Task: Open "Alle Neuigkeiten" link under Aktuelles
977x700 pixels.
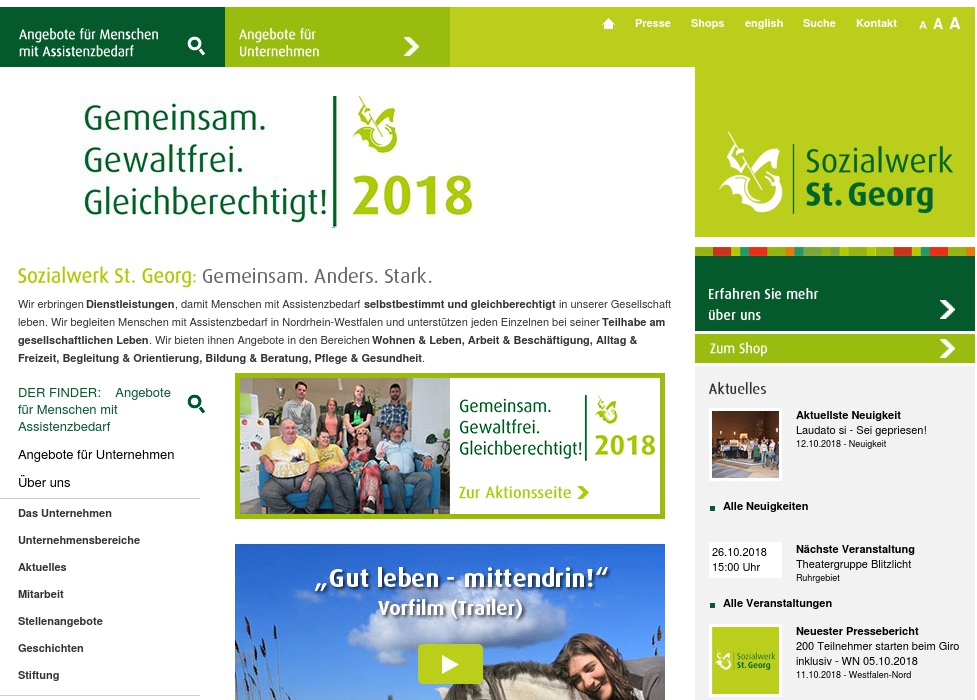Action: click(x=765, y=507)
